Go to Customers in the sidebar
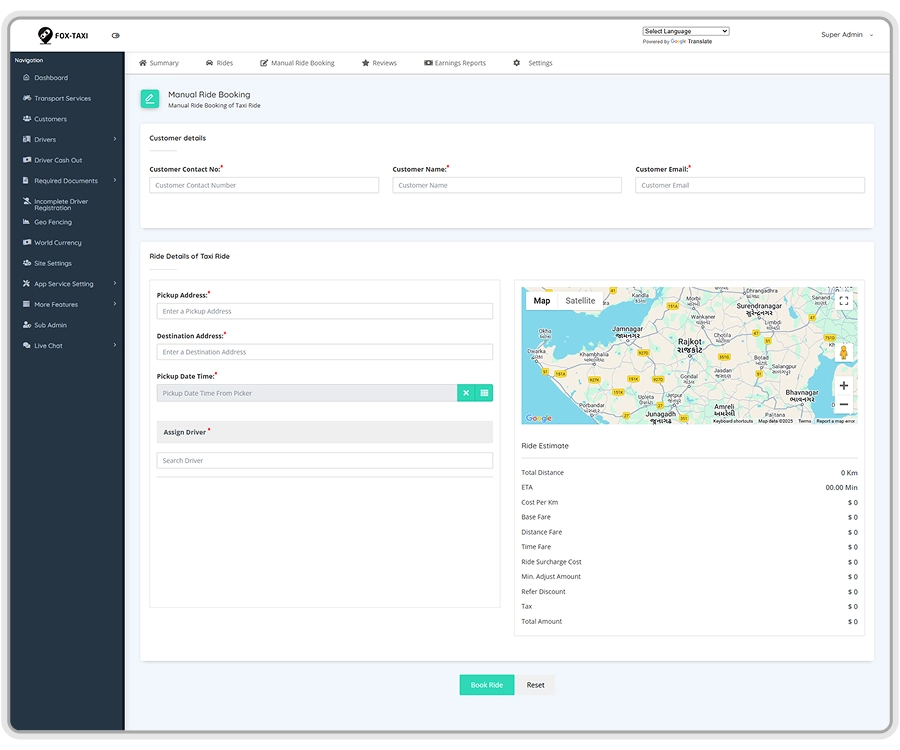 50,119
